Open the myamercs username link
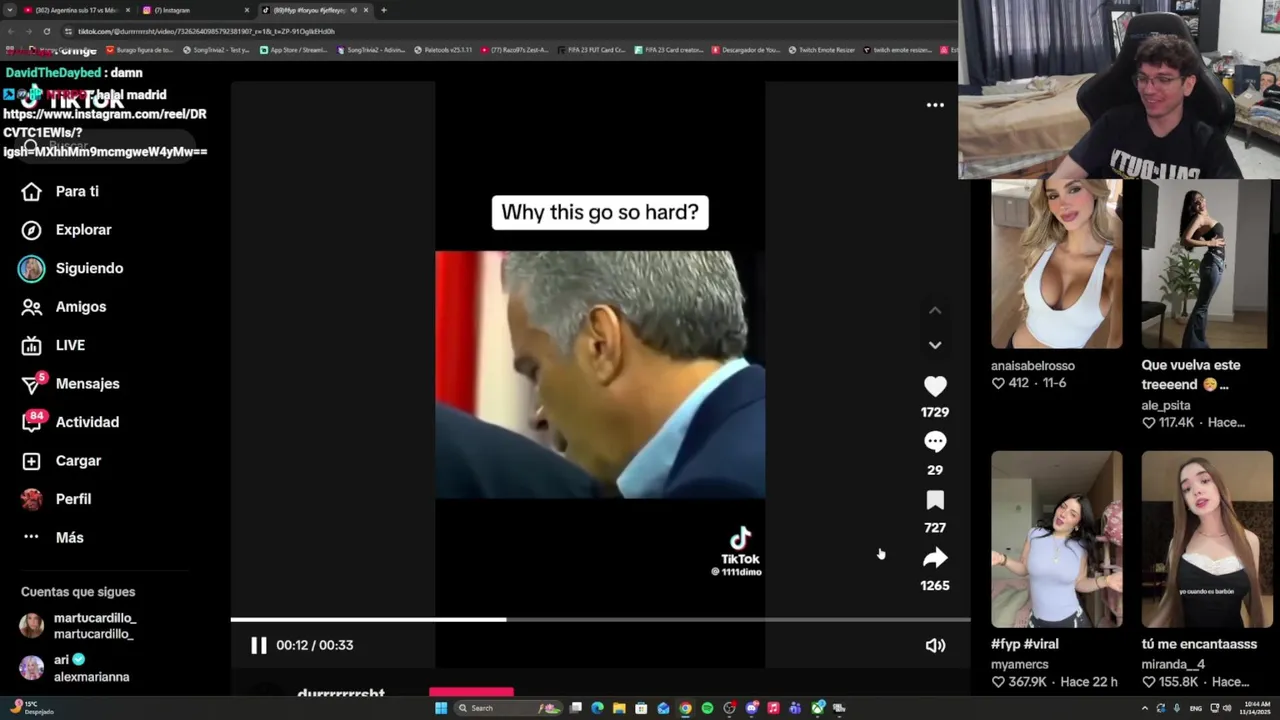The width and height of the screenshot is (1280, 720). (x=1020, y=664)
